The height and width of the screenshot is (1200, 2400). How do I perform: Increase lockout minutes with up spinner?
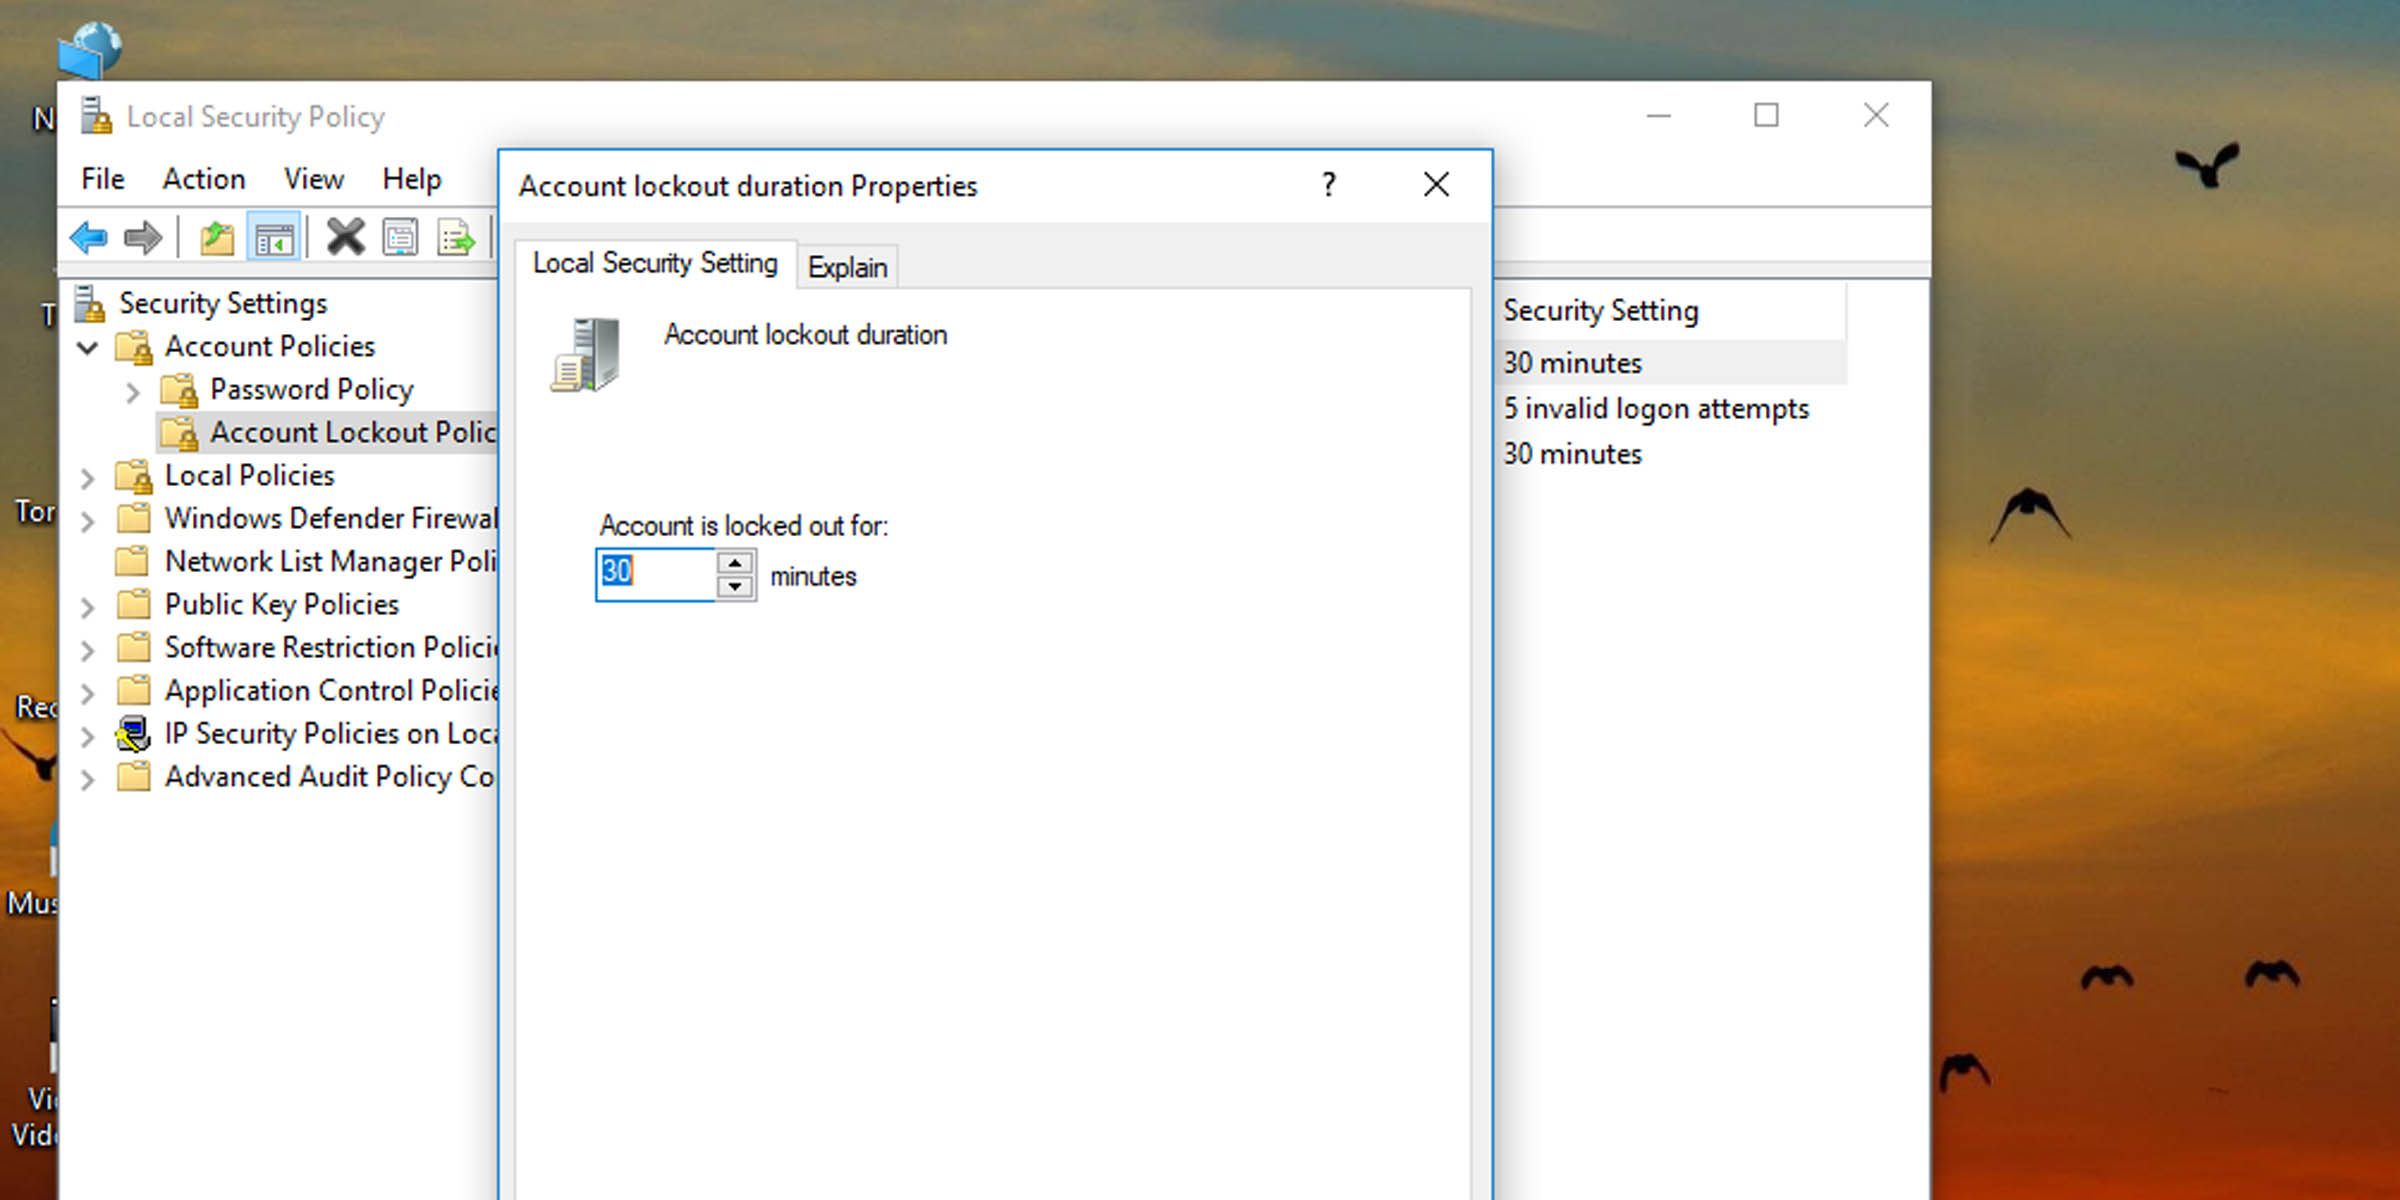pos(735,563)
